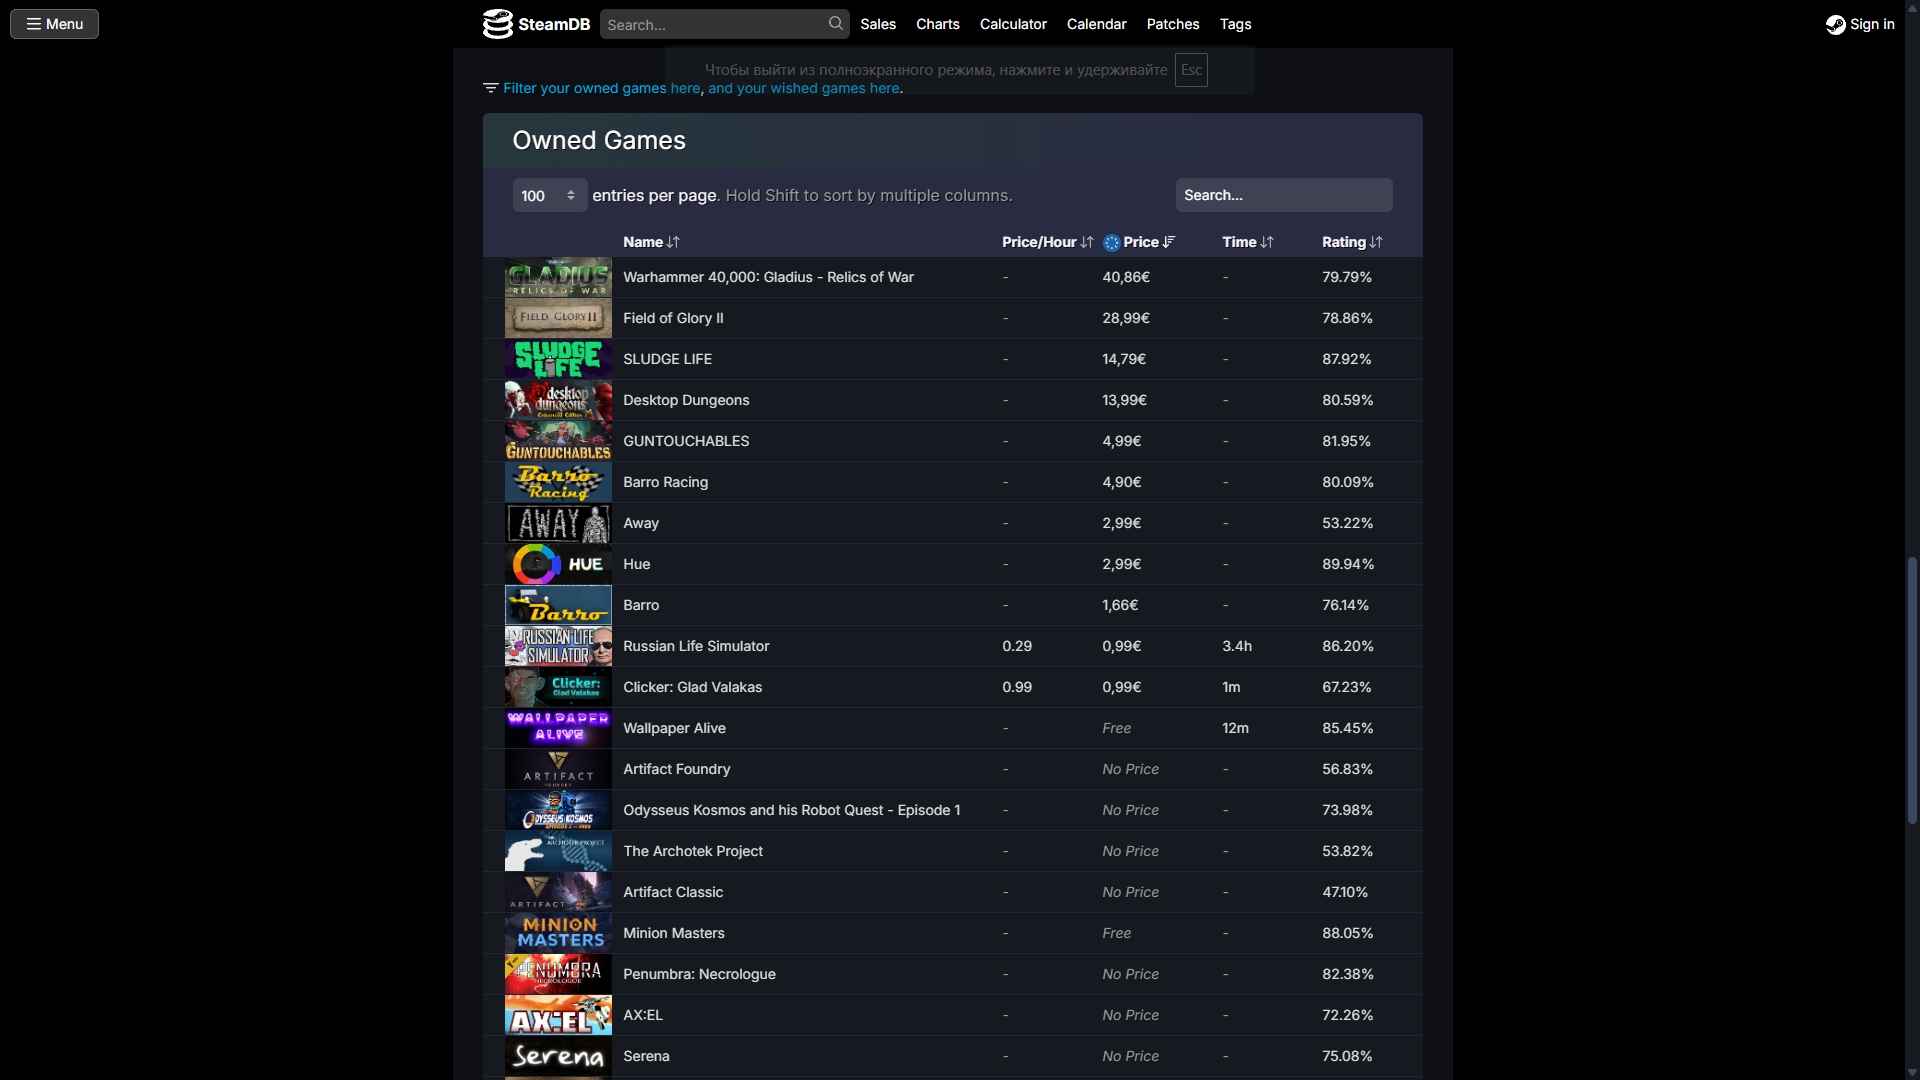The height and width of the screenshot is (1080, 1920).
Task: Open 'SLUDGE LIFE' title
Action: click(x=667, y=359)
